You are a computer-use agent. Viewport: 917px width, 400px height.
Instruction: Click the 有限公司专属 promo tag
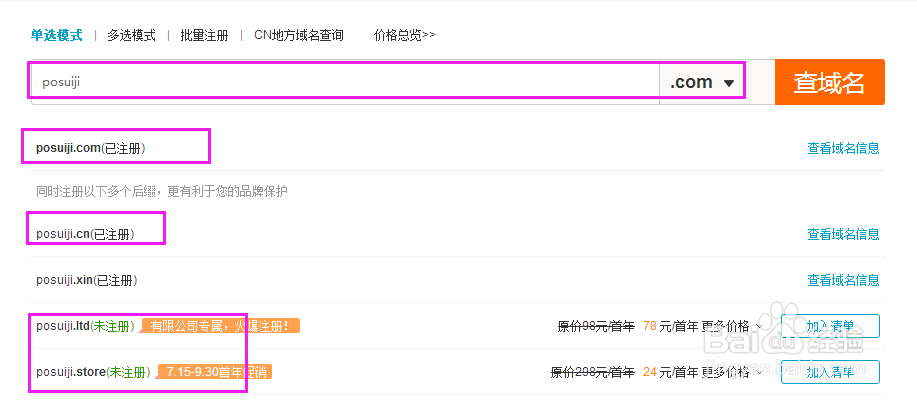tap(220, 326)
